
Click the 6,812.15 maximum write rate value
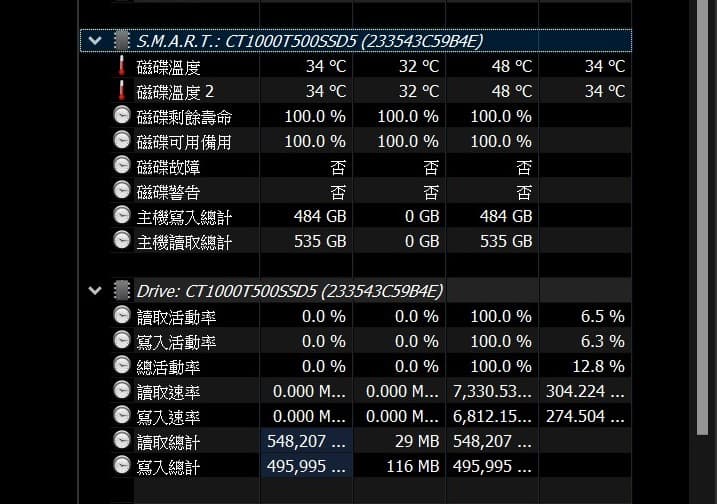click(x=492, y=416)
